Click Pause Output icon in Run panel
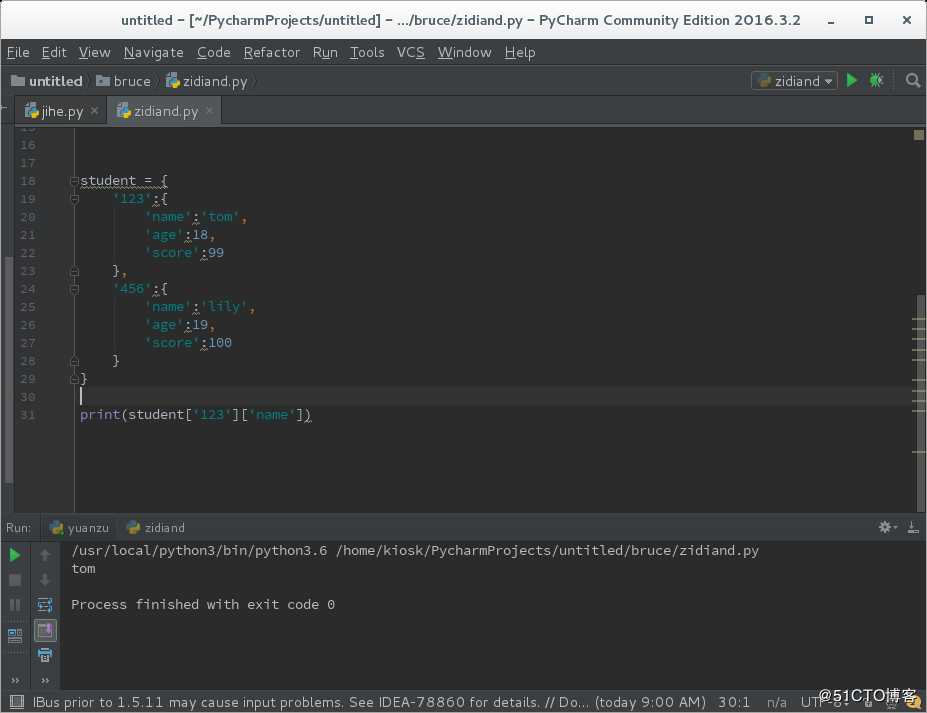This screenshot has height=713, width=927. click(x=15, y=605)
